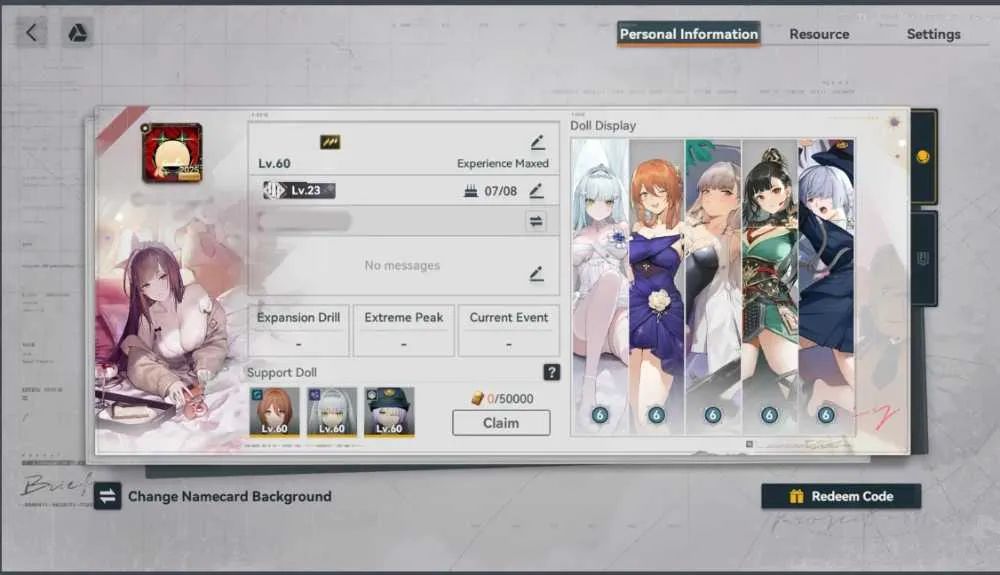The image size is (1000, 575).
Task: Go back with the arrow icon
Action: [x=31, y=32]
